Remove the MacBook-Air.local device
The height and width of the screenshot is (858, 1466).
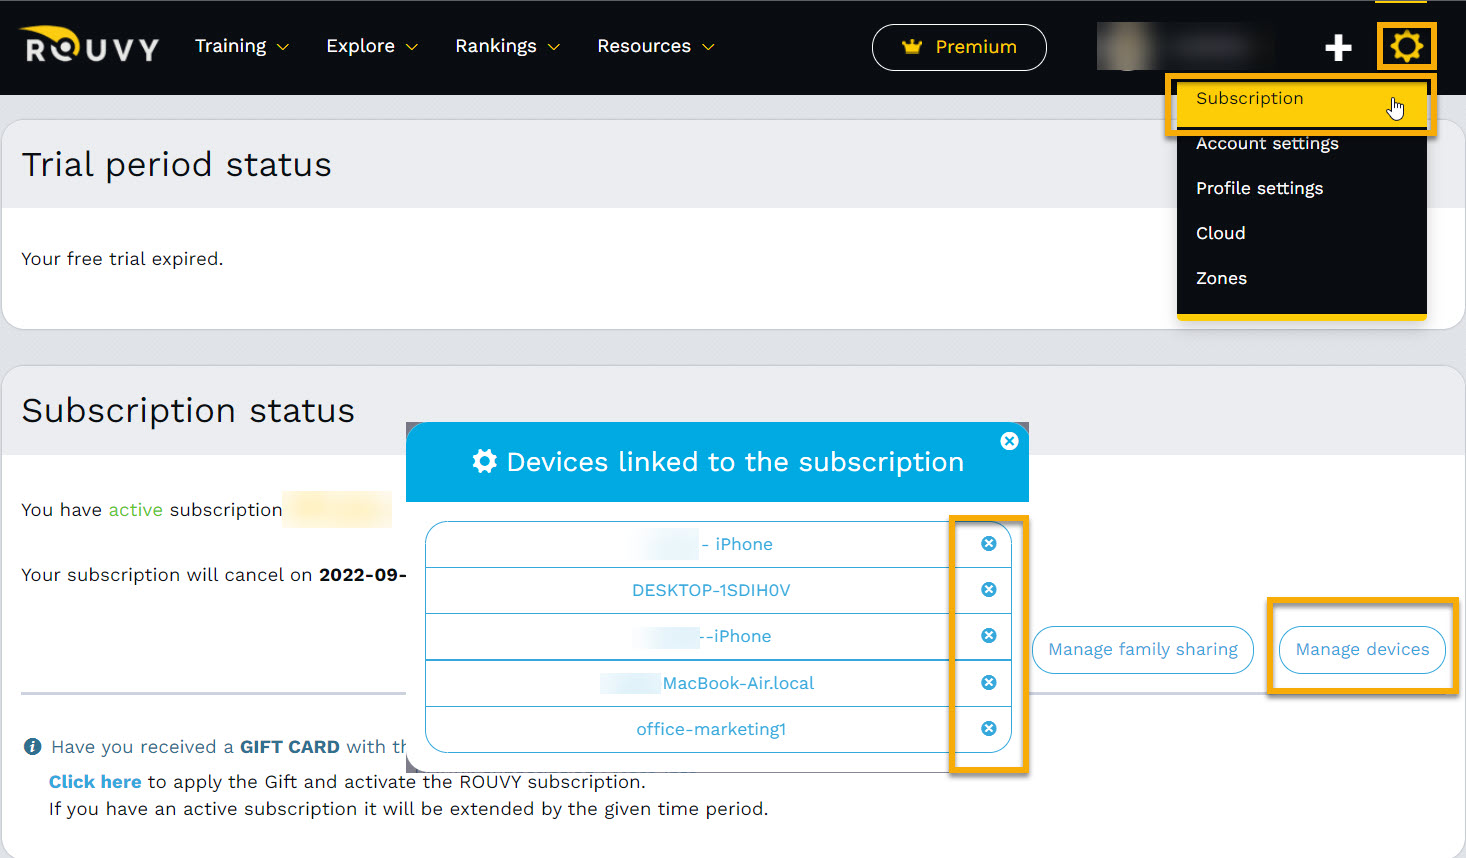click(x=989, y=682)
